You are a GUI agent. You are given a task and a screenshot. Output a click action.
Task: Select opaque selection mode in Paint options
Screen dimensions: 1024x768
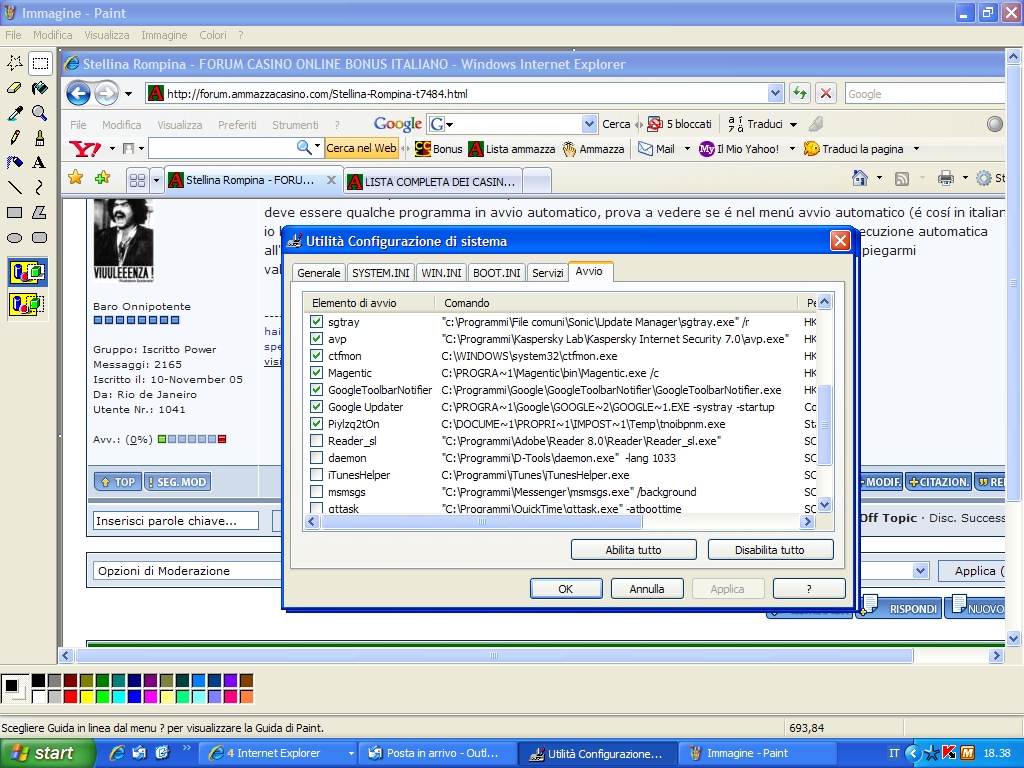pos(27,272)
